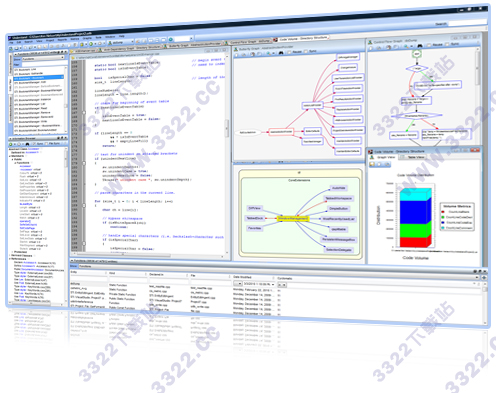This screenshot has height=393, width=496.
Task: Open the Graphs menu
Action: tap(87, 38)
